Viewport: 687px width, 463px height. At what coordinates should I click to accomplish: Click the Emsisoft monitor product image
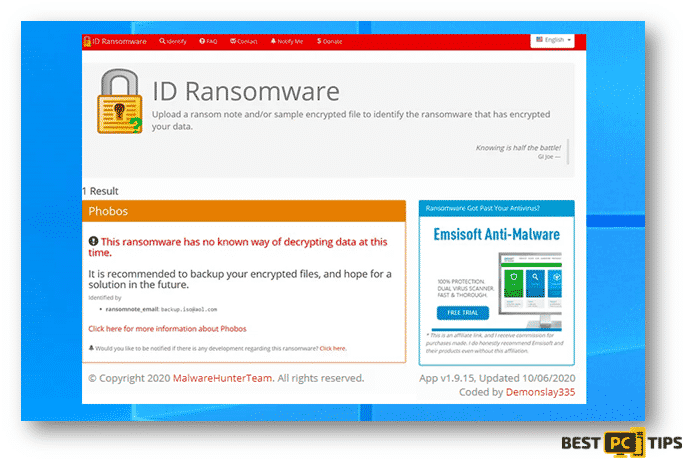(530, 290)
